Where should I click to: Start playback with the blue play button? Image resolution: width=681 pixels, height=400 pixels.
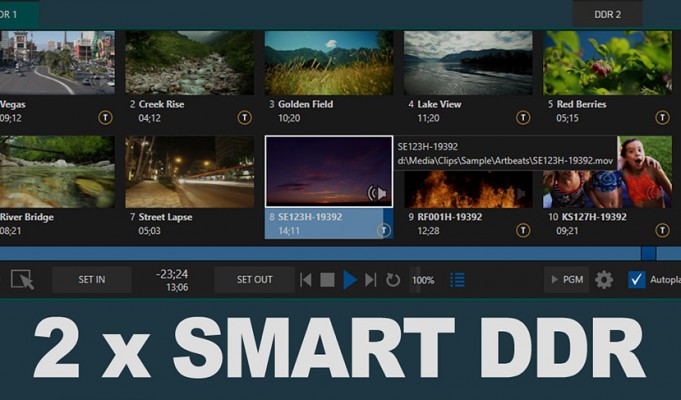[350, 280]
